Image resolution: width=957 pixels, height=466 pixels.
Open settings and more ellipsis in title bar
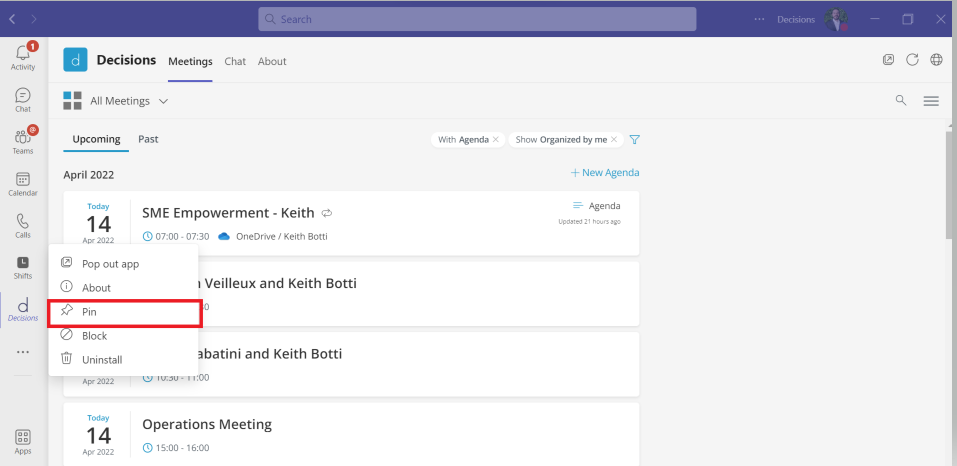(759, 19)
